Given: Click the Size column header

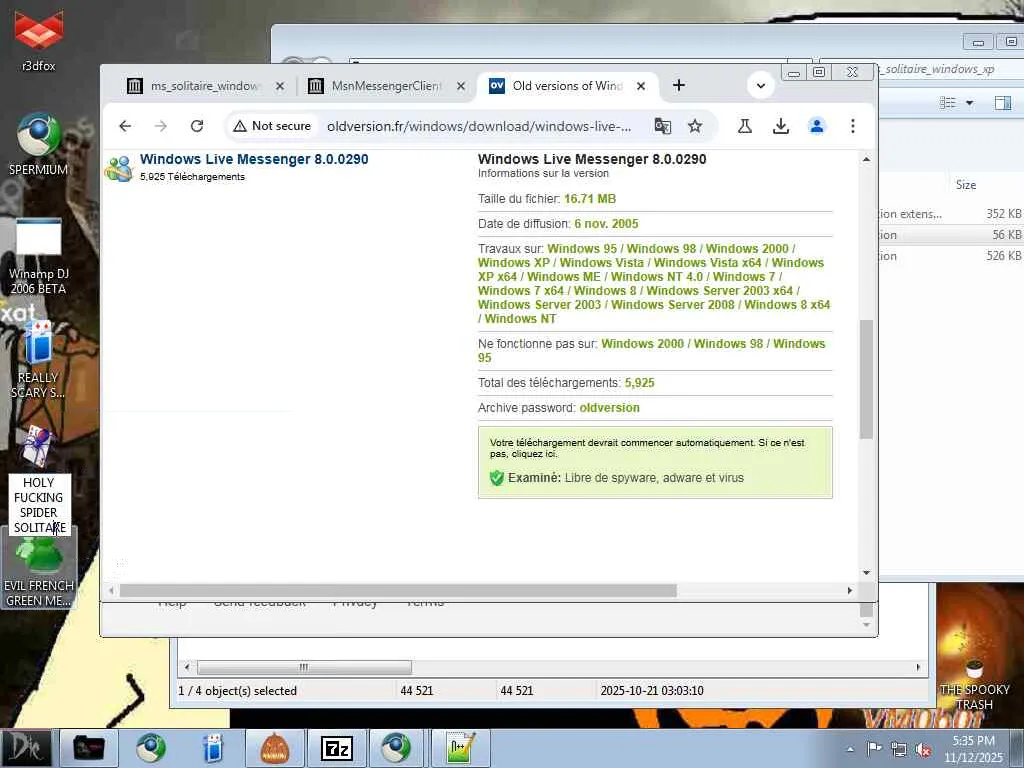Looking at the screenshot, I should [x=965, y=185].
